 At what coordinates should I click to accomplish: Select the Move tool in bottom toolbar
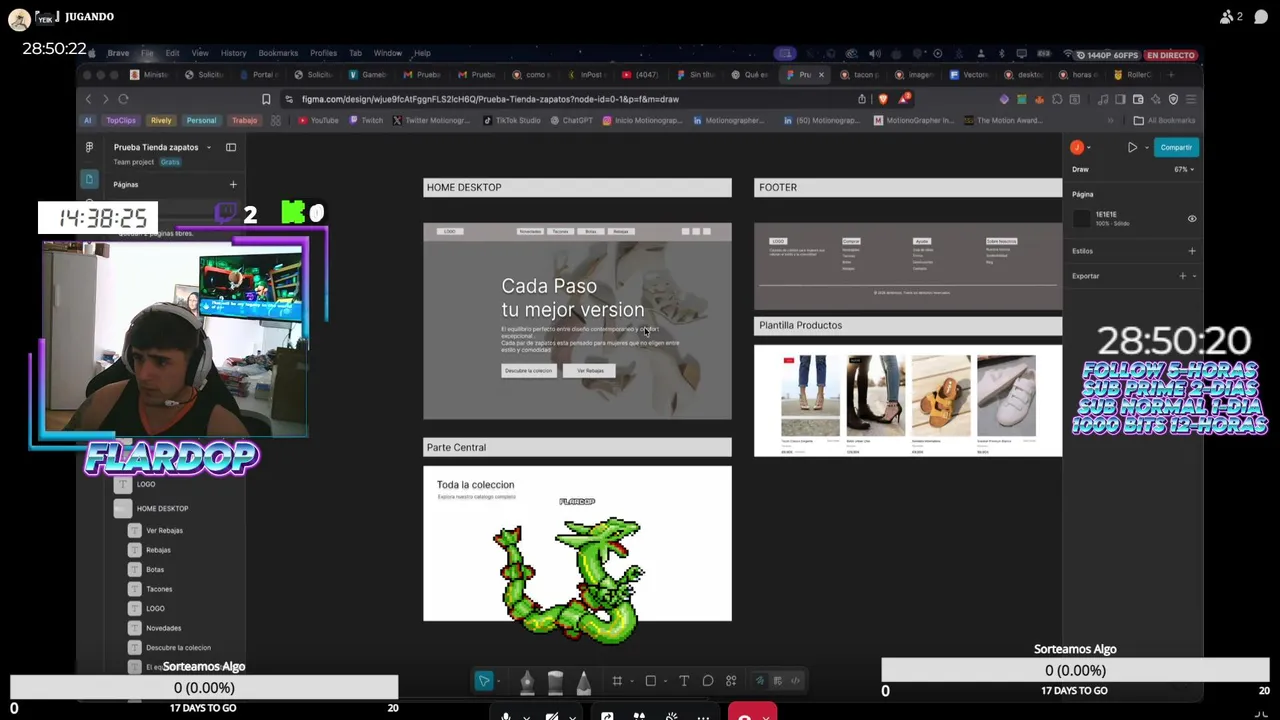(484, 681)
